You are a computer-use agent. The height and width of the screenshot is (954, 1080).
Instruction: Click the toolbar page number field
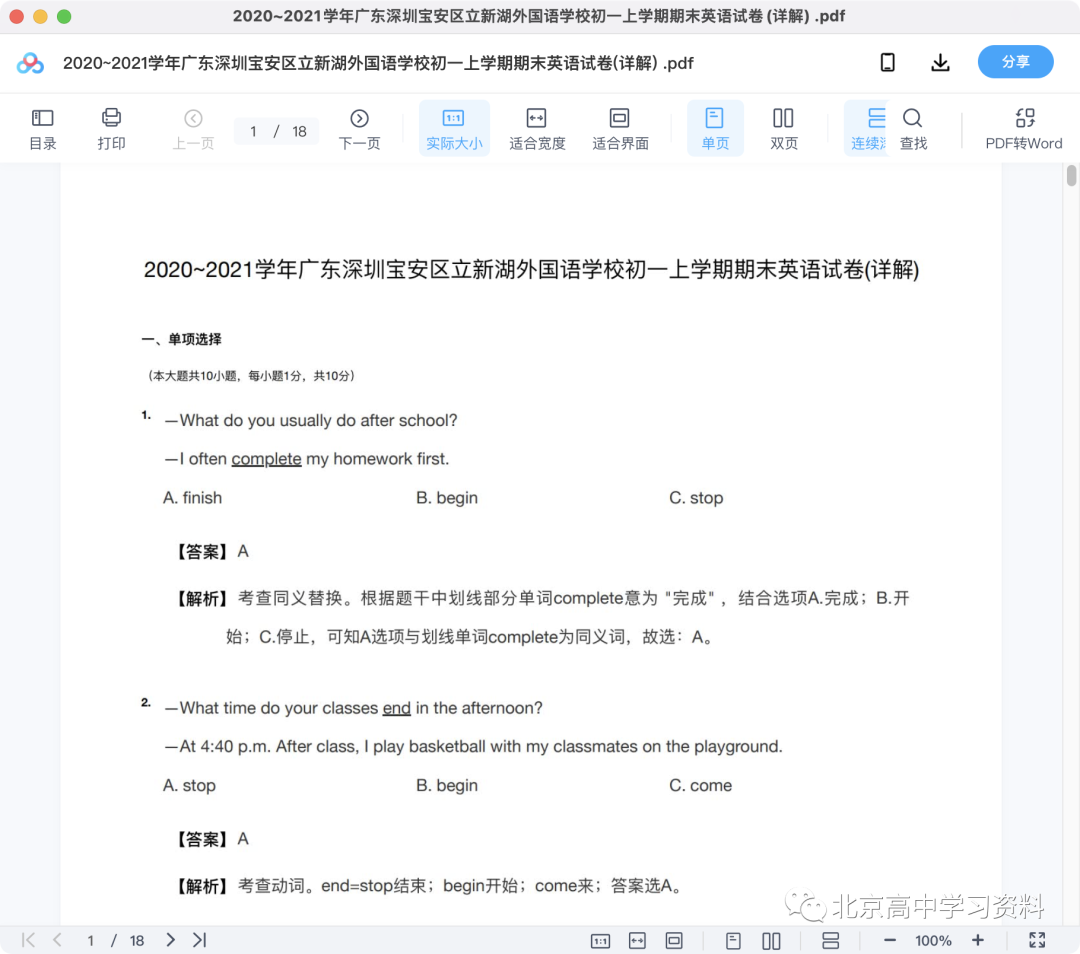click(253, 132)
